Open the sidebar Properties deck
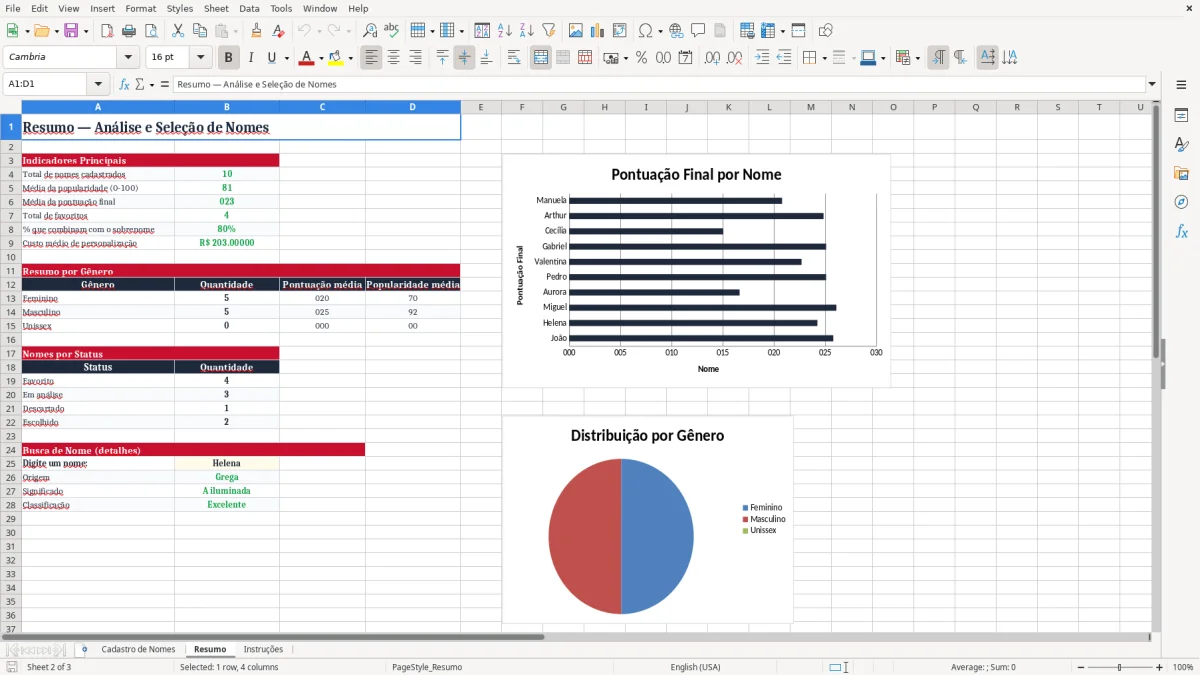This screenshot has height=675, width=1200. 1181,115
